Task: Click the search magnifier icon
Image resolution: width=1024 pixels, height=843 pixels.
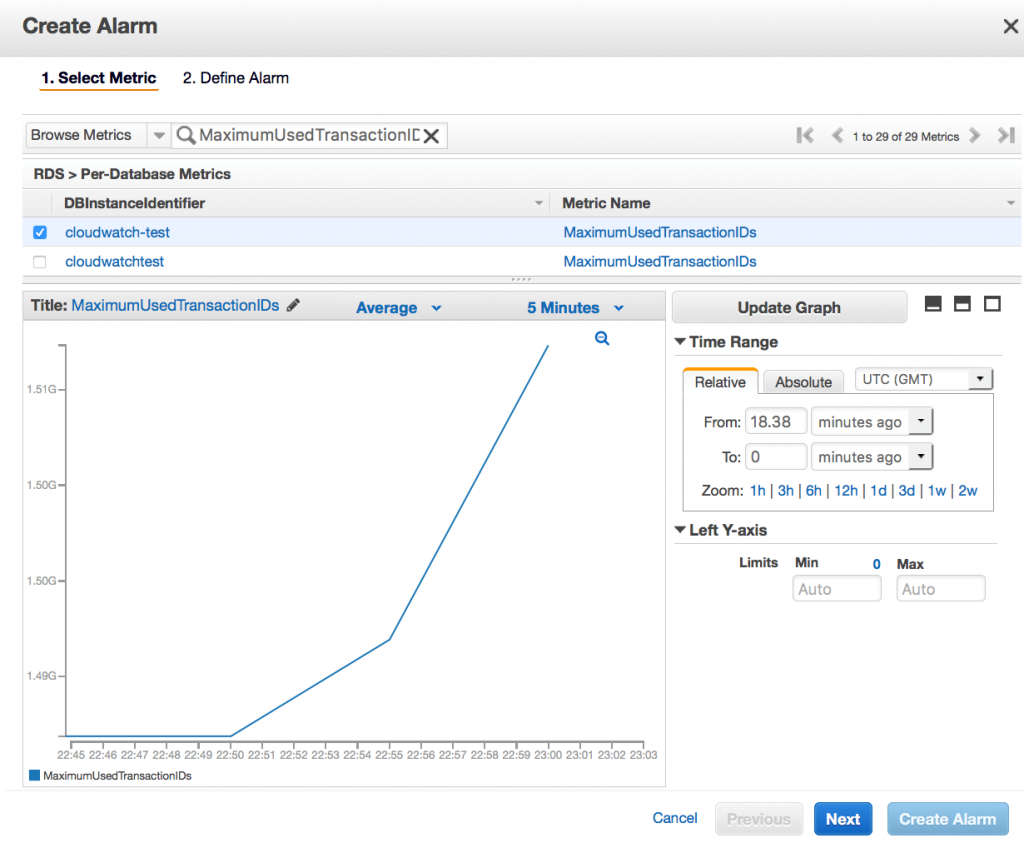Action: pyautogui.click(x=186, y=135)
